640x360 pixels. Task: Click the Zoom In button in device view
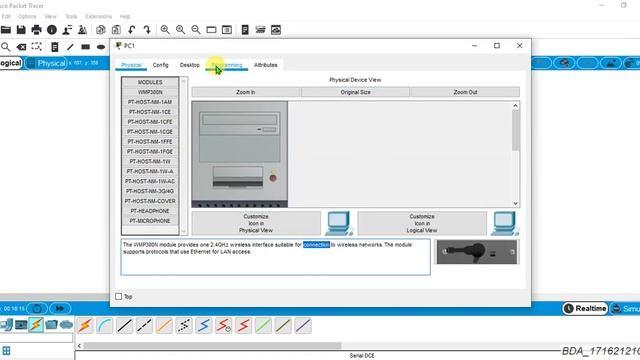pos(246,92)
